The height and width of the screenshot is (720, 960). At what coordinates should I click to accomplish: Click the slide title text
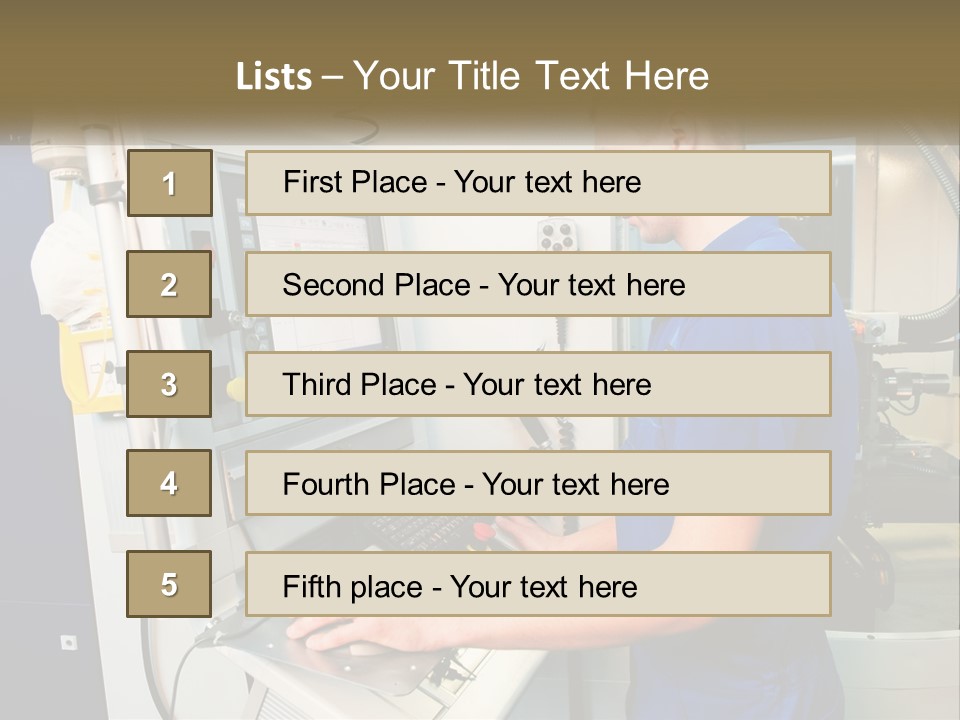point(473,76)
